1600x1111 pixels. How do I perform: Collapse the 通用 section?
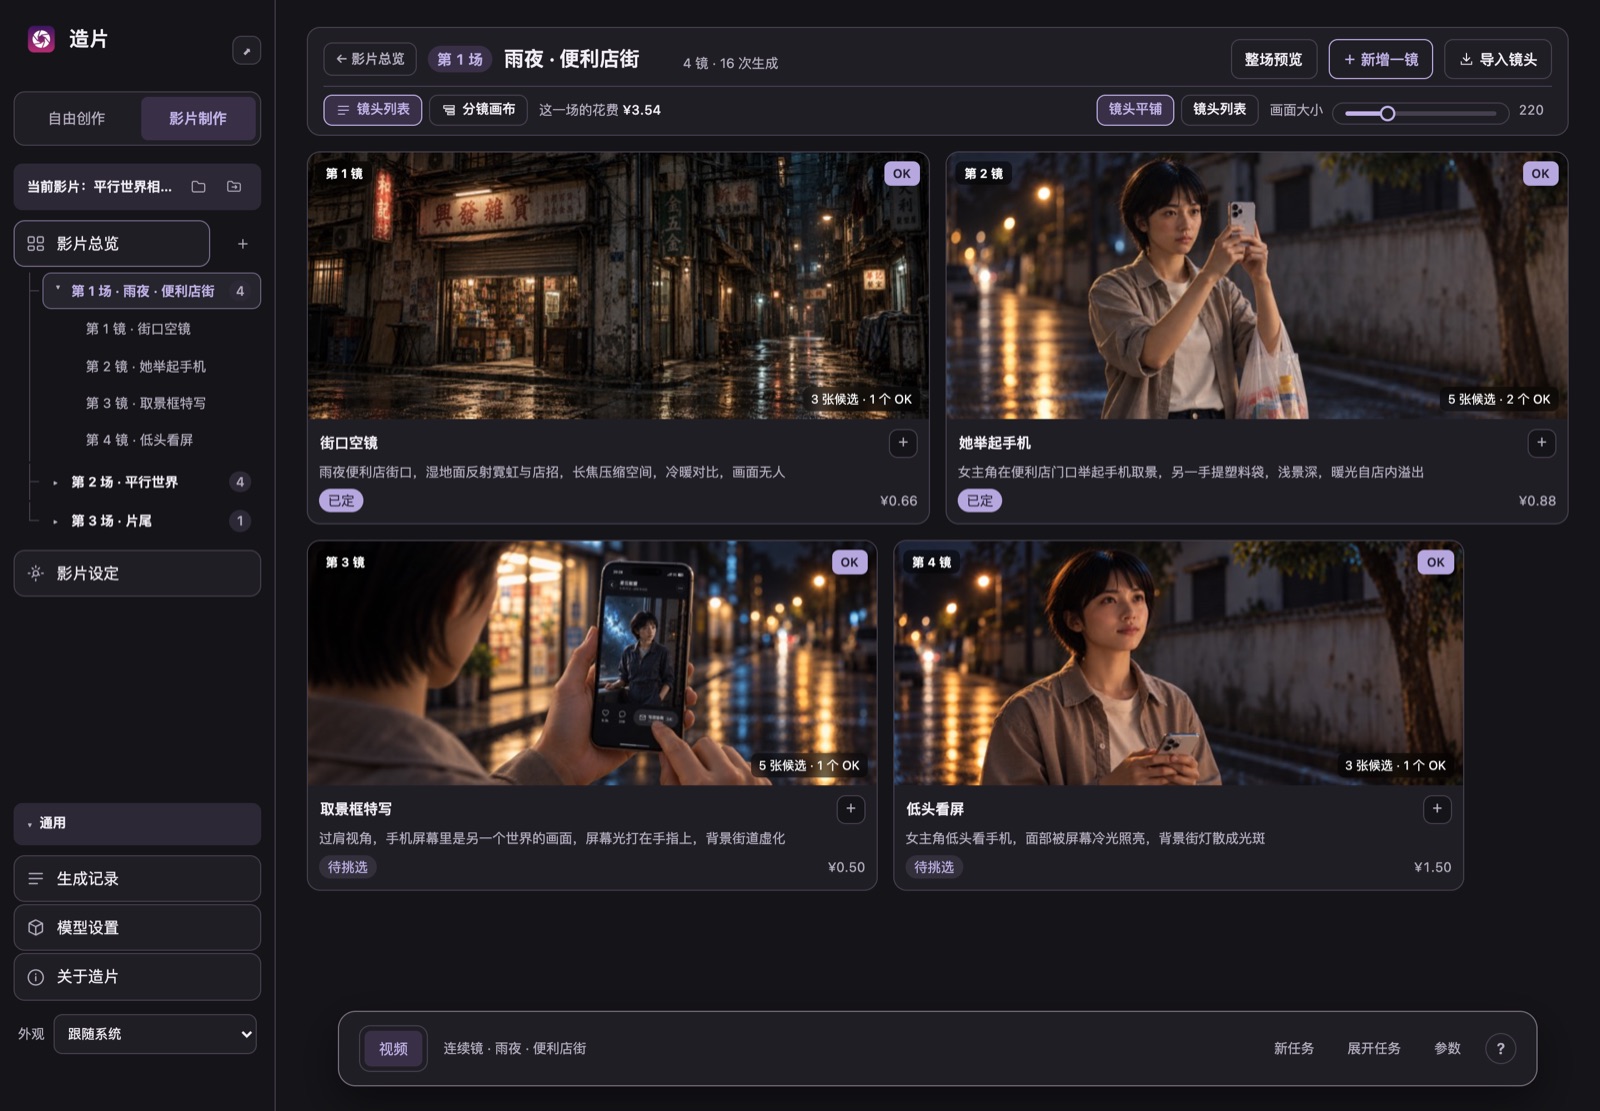coord(137,823)
